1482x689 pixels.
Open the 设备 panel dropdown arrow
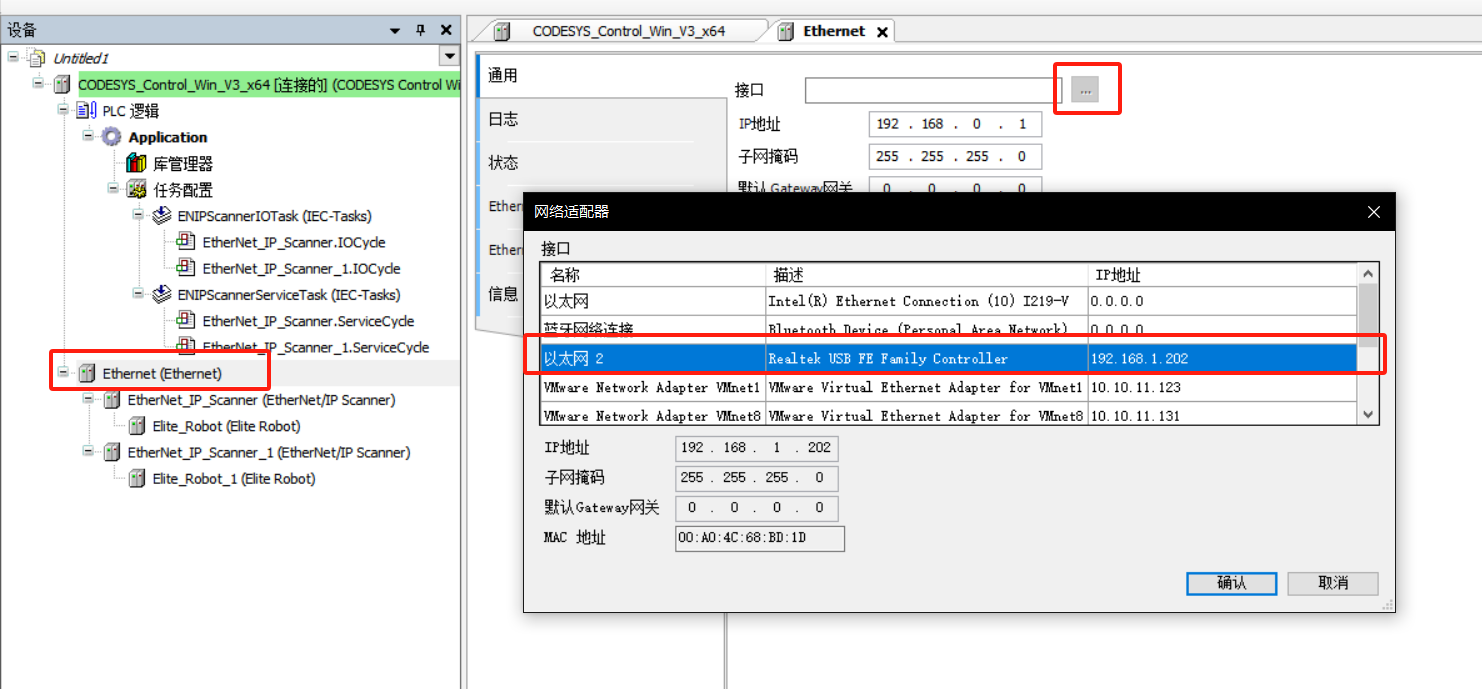(x=397, y=31)
